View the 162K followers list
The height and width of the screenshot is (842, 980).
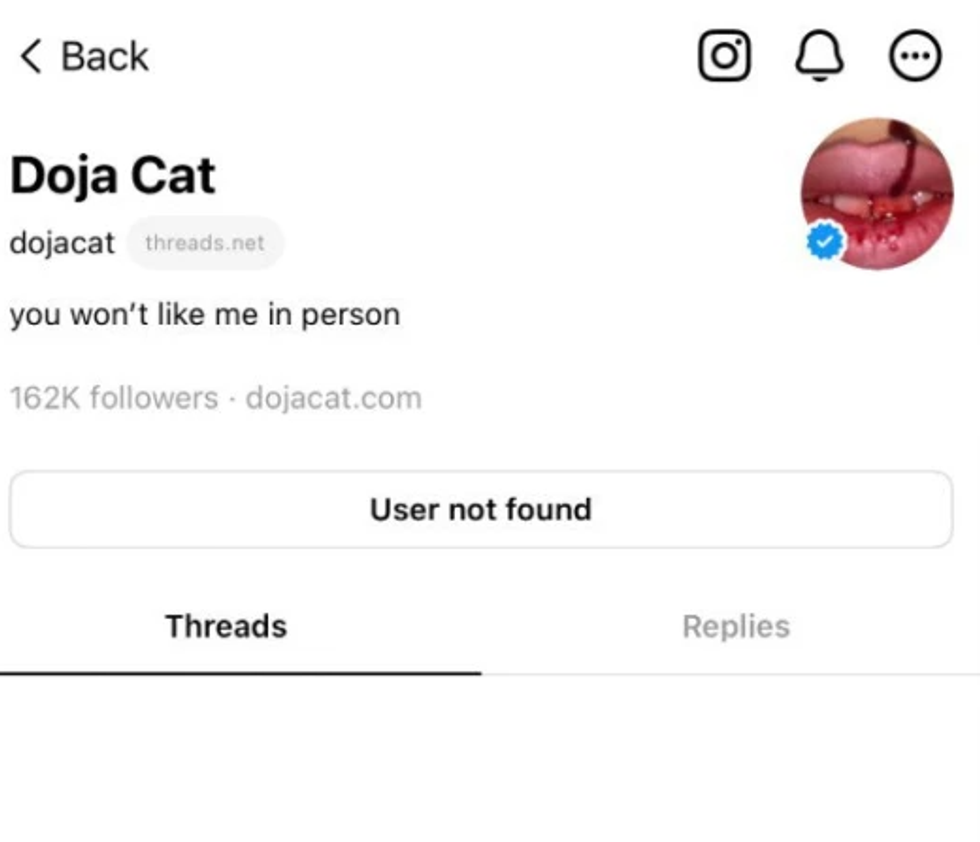click(x=113, y=398)
